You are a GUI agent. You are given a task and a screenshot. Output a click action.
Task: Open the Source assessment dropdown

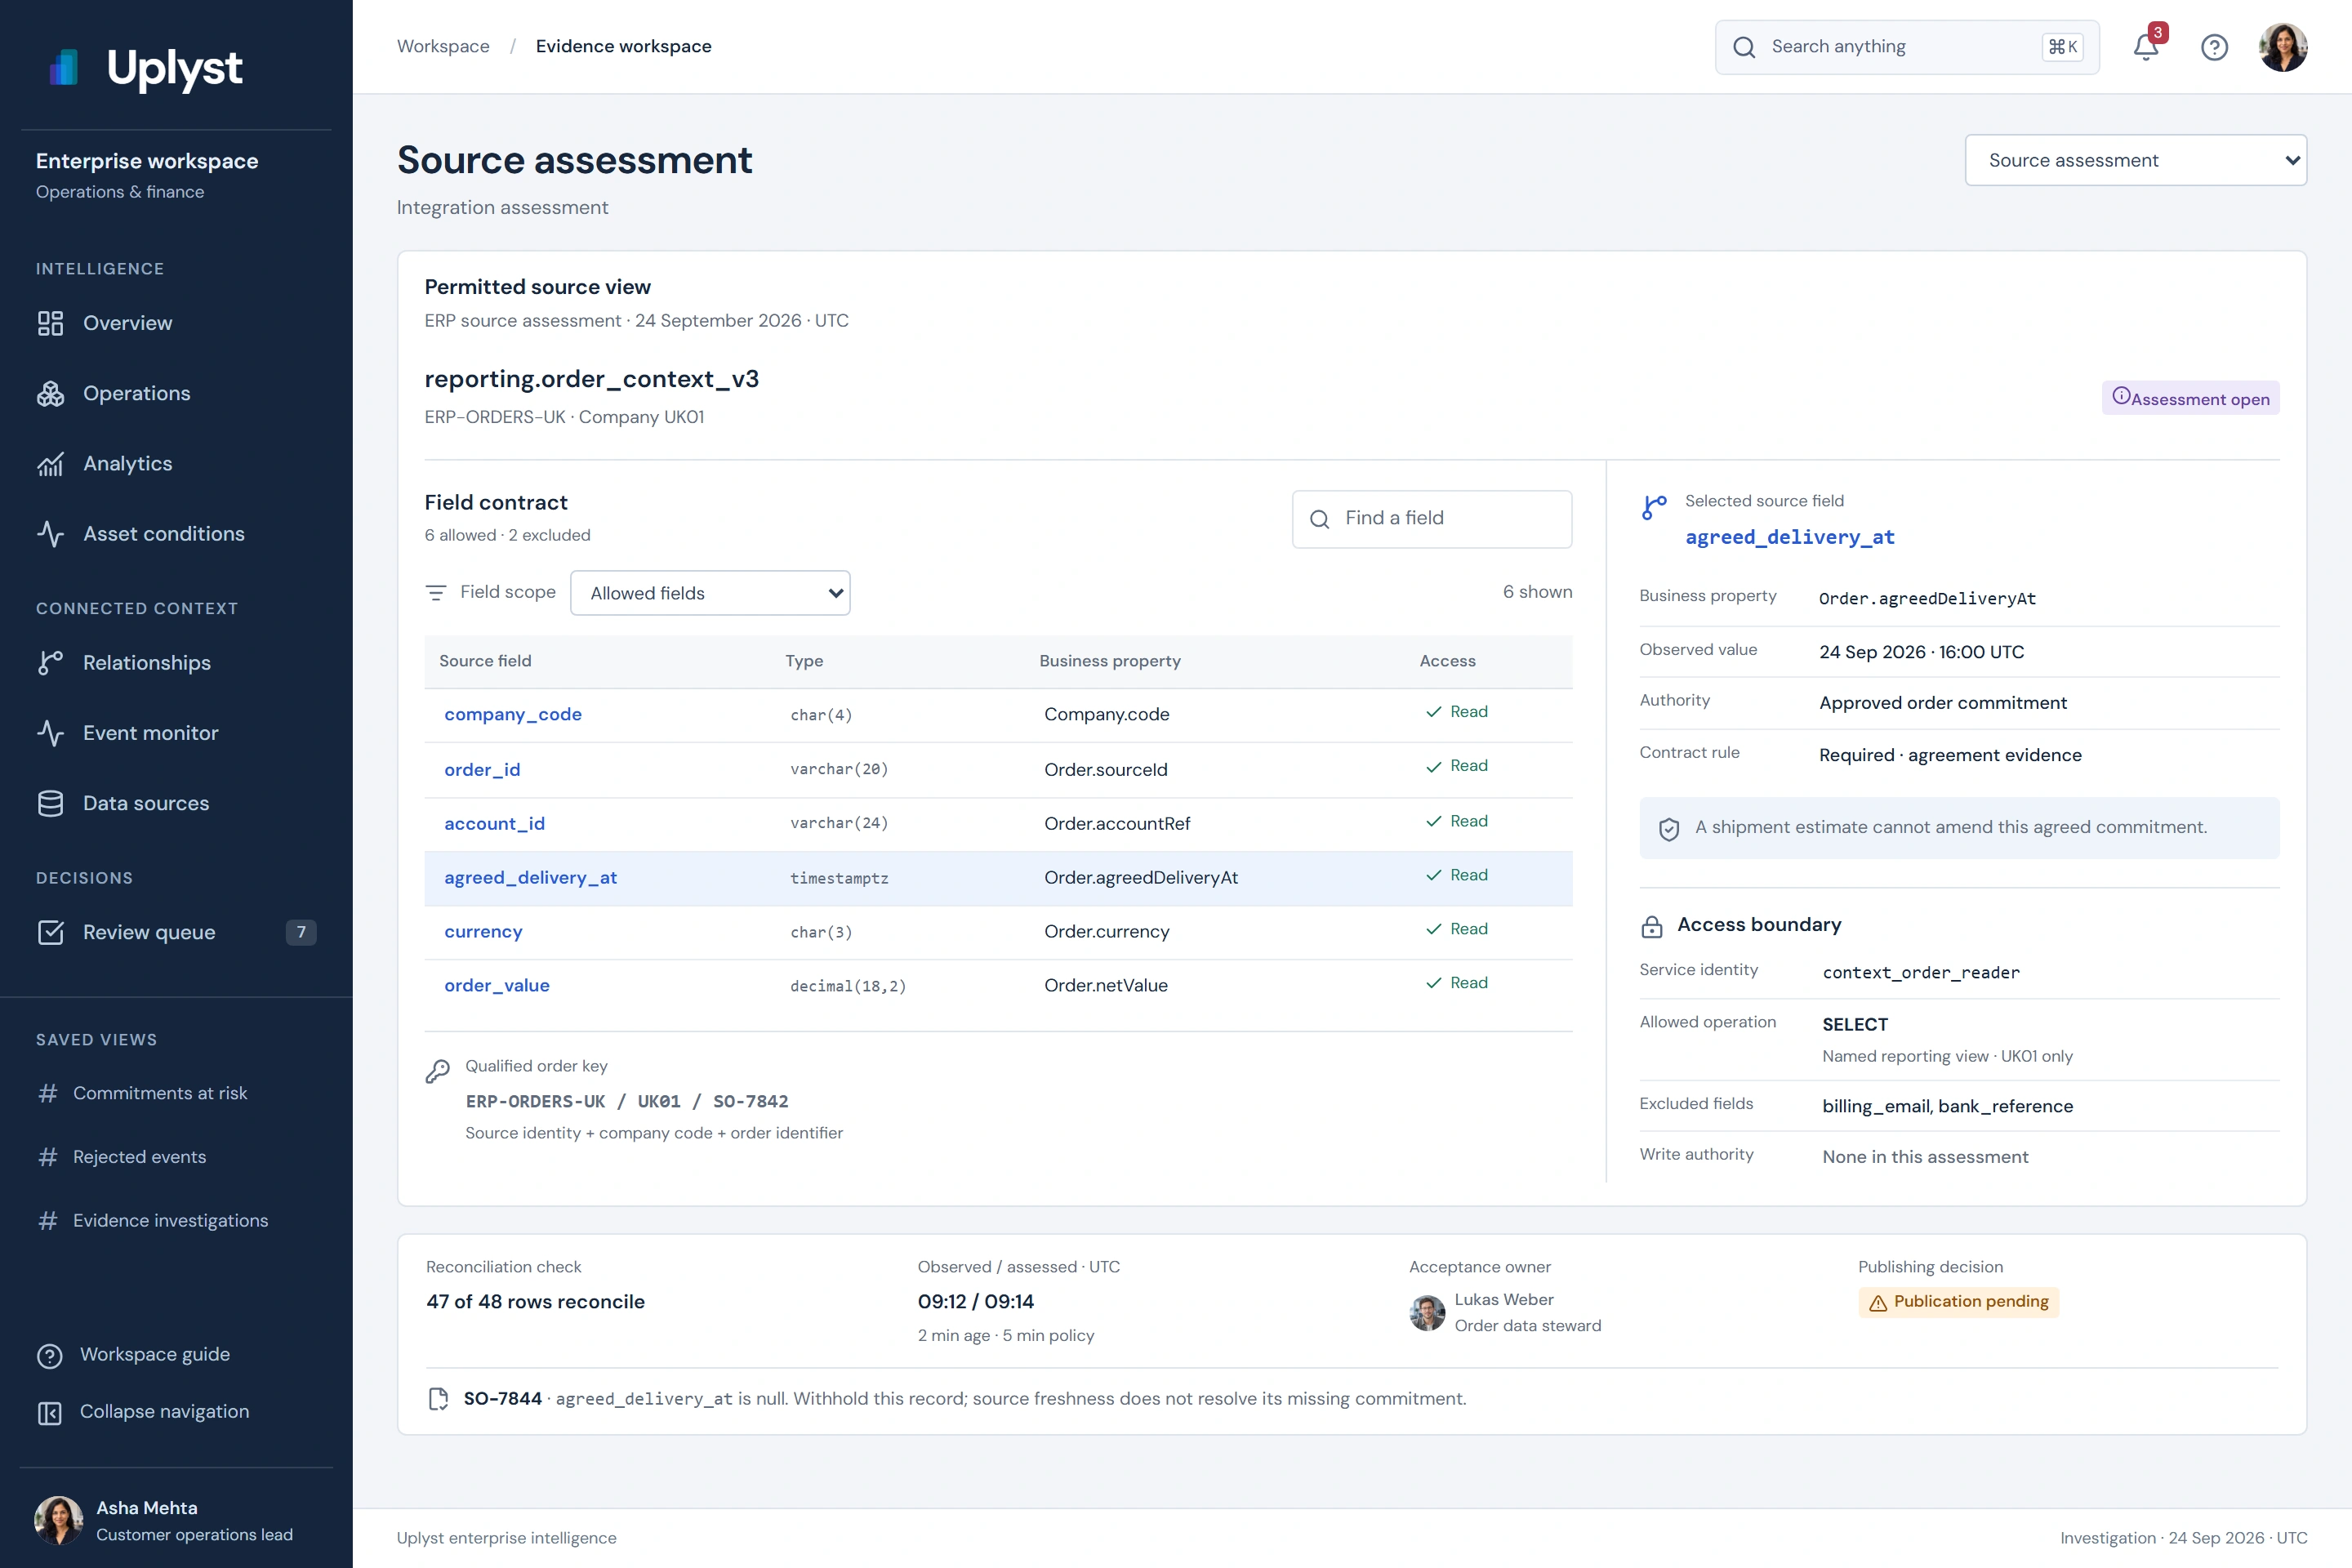pyautogui.click(x=2135, y=160)
